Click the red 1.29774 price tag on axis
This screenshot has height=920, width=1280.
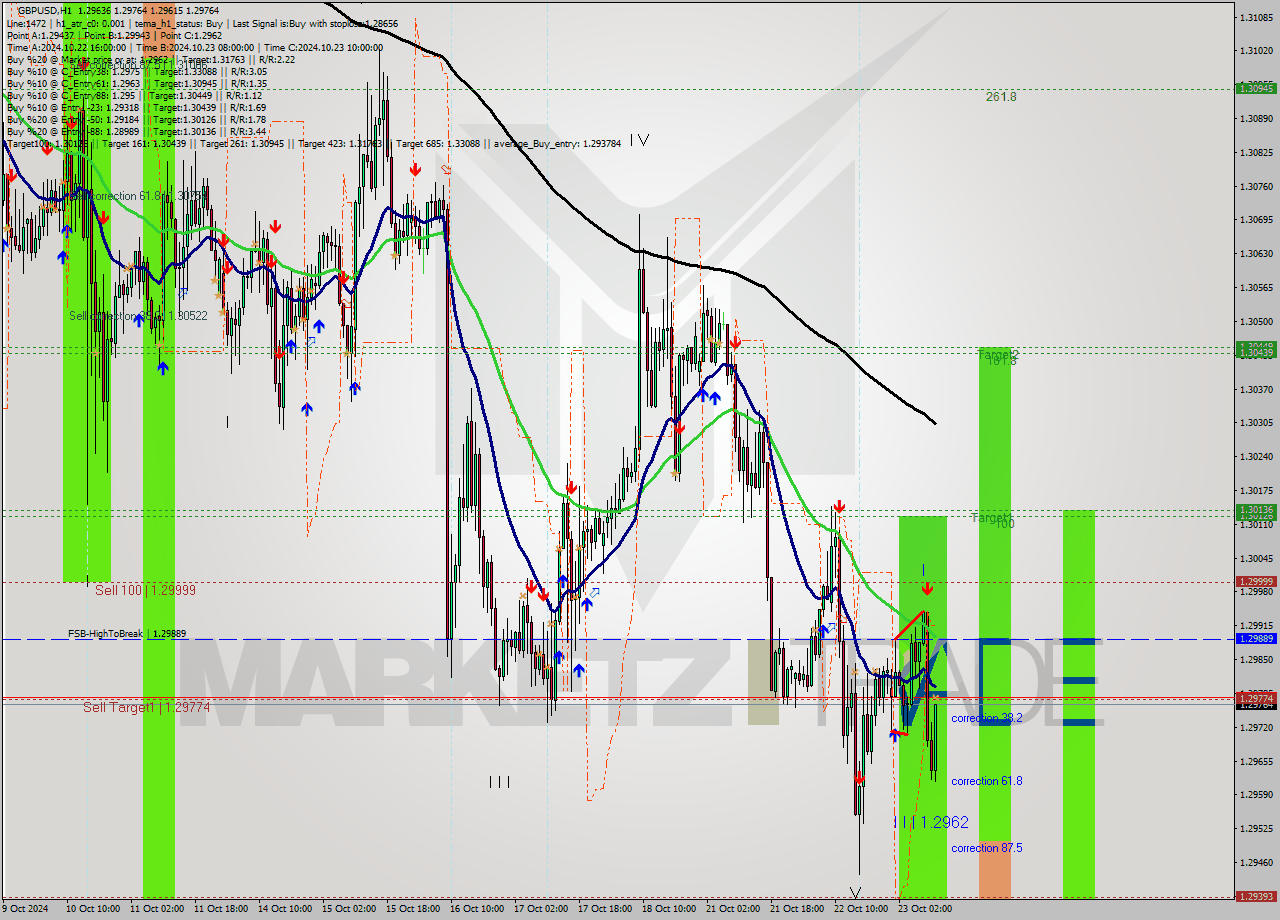(x=1255, y=697)
